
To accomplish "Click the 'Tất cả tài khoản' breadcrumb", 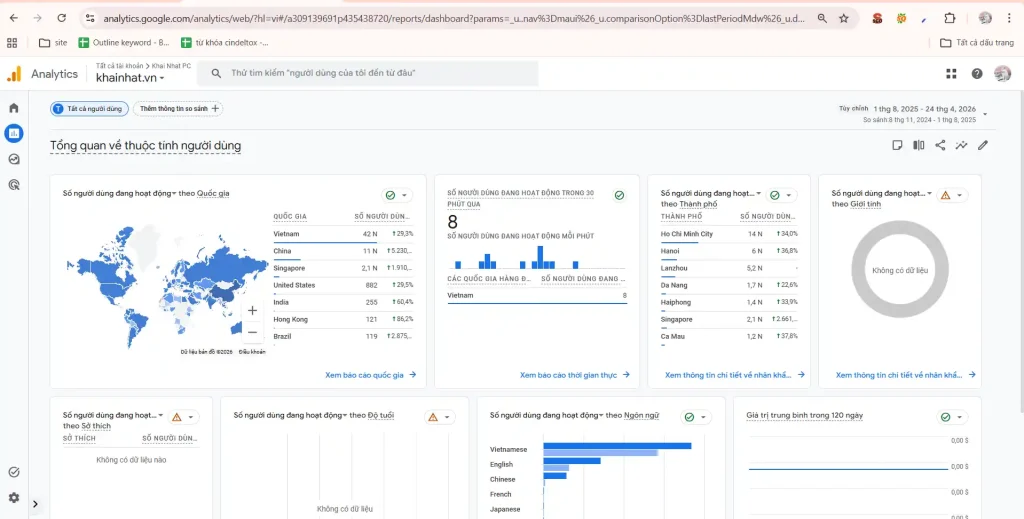I will coord(120,66).
